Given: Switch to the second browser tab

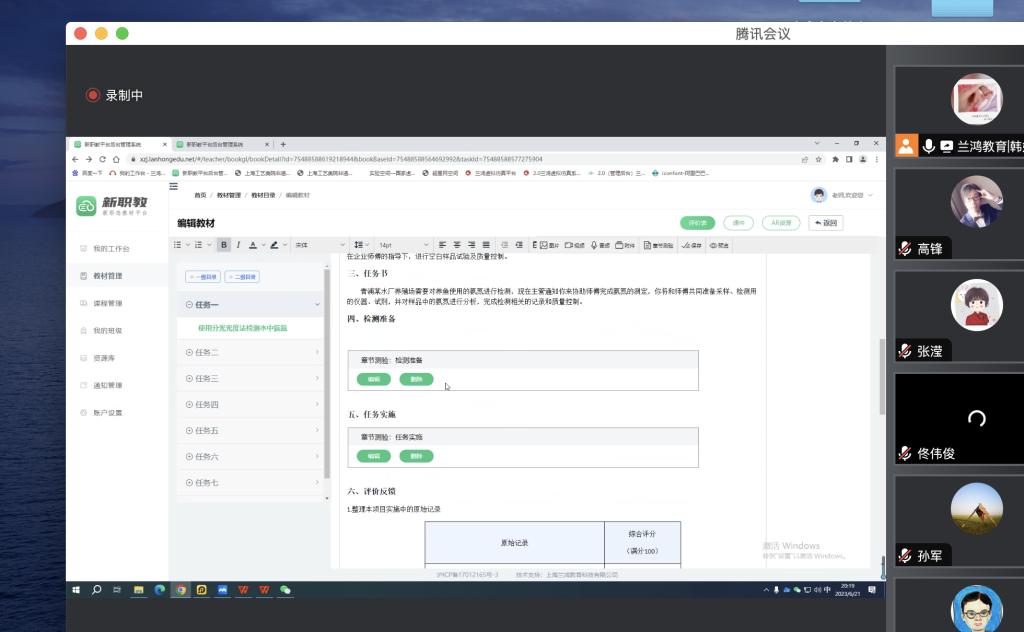Looking at the screenshot, I should 222,144.
